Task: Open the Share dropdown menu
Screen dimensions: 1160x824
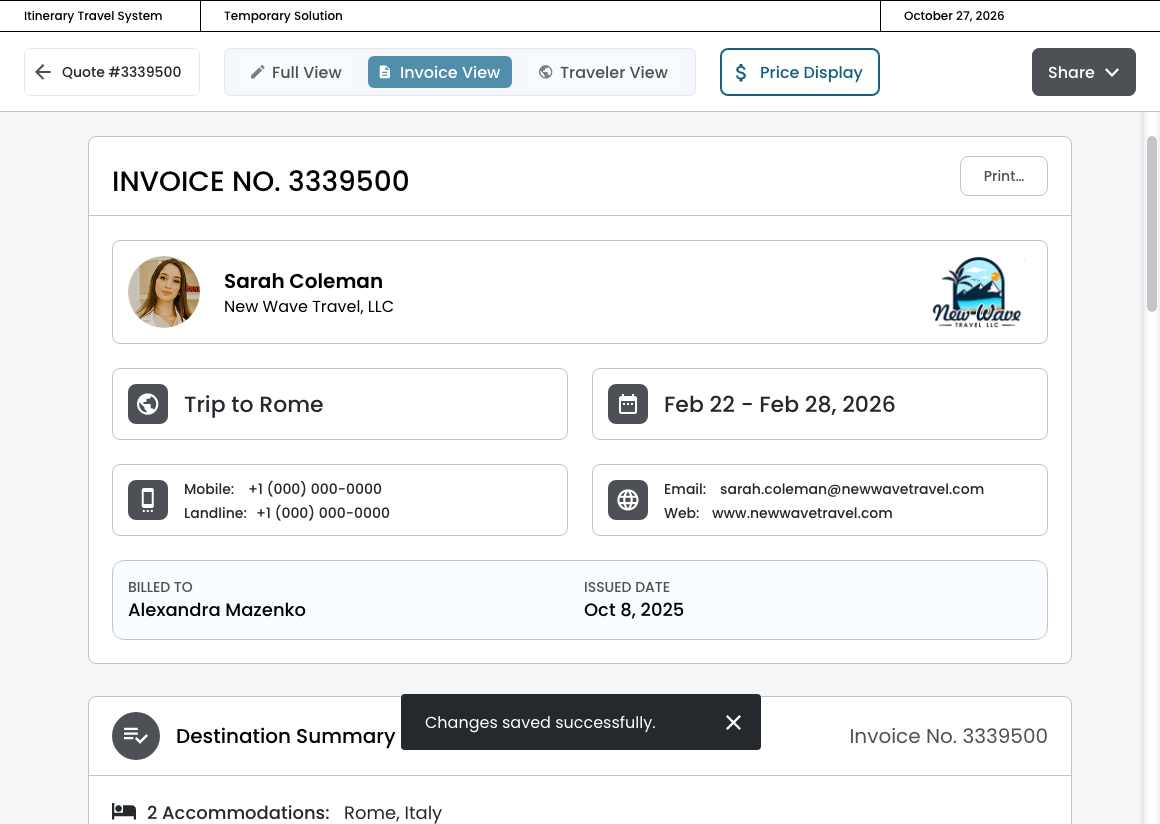Action: [1083, 72]
